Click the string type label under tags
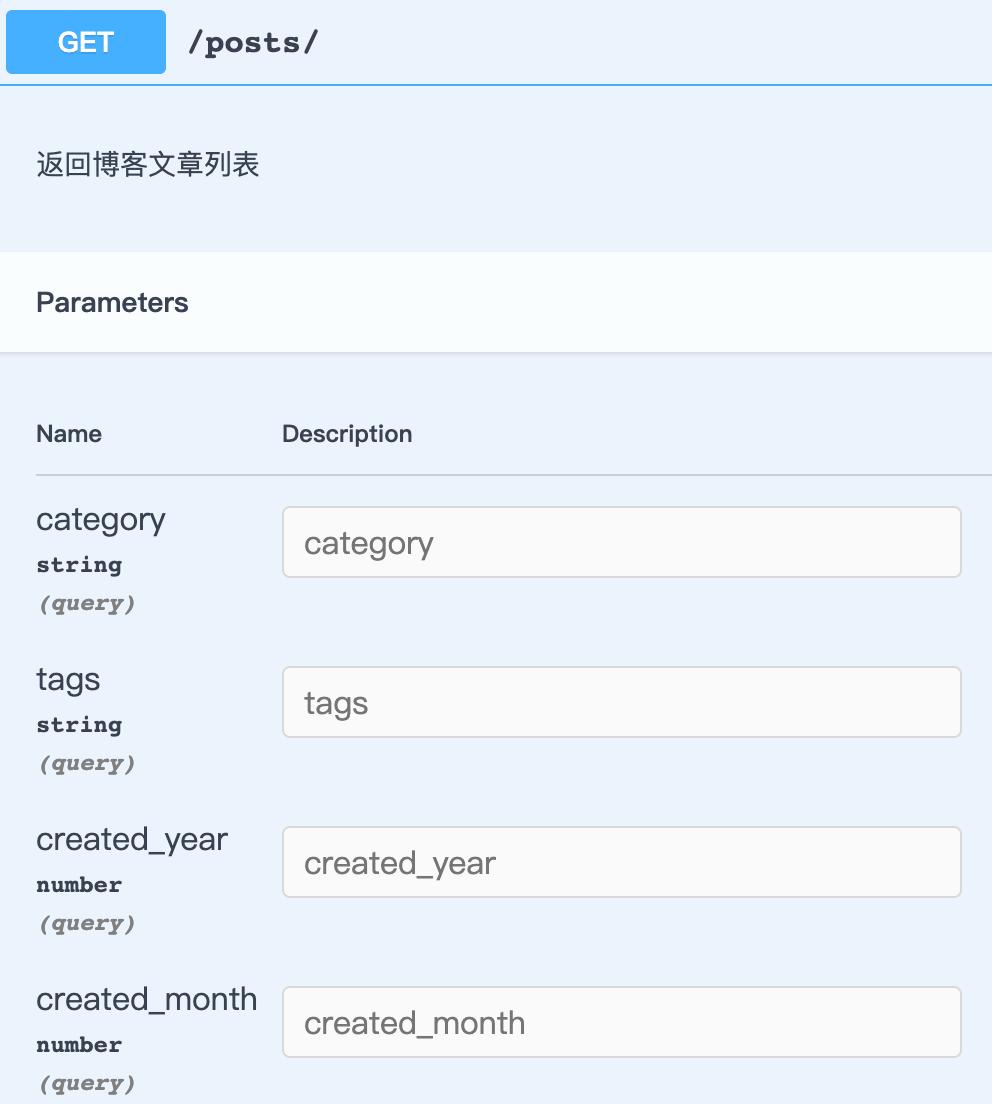 (78, 725)
